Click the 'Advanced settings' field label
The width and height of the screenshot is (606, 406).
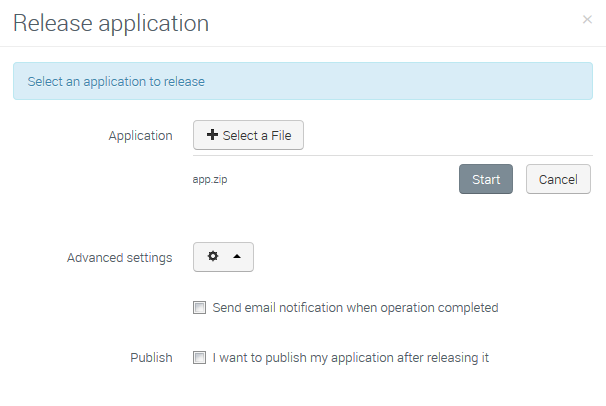pos(119,258)
